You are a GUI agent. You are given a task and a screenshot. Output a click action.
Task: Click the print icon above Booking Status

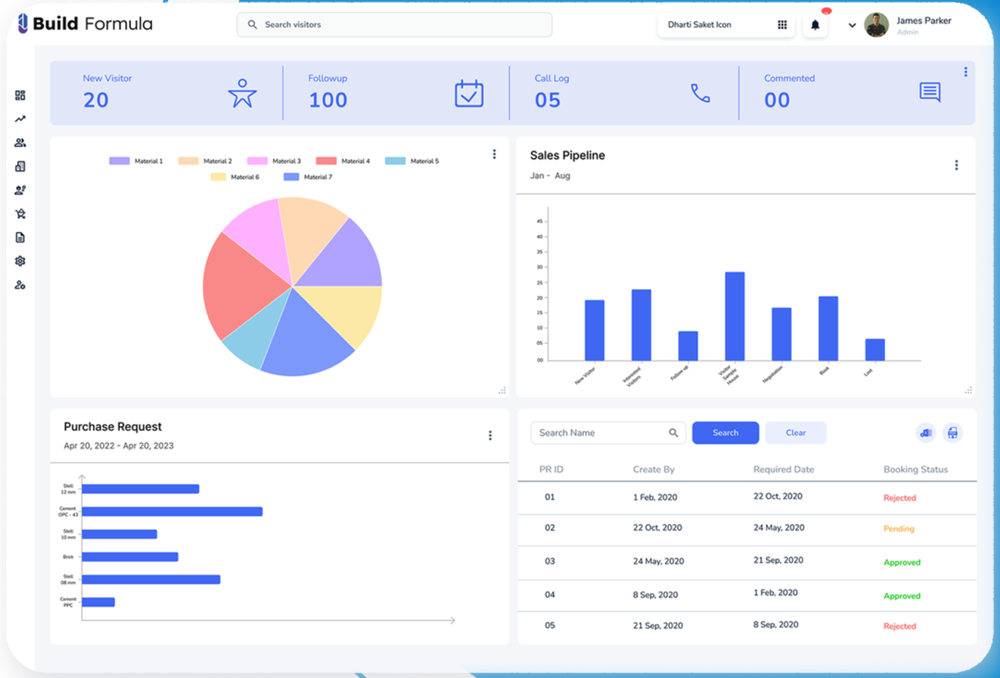pos(952,433)
